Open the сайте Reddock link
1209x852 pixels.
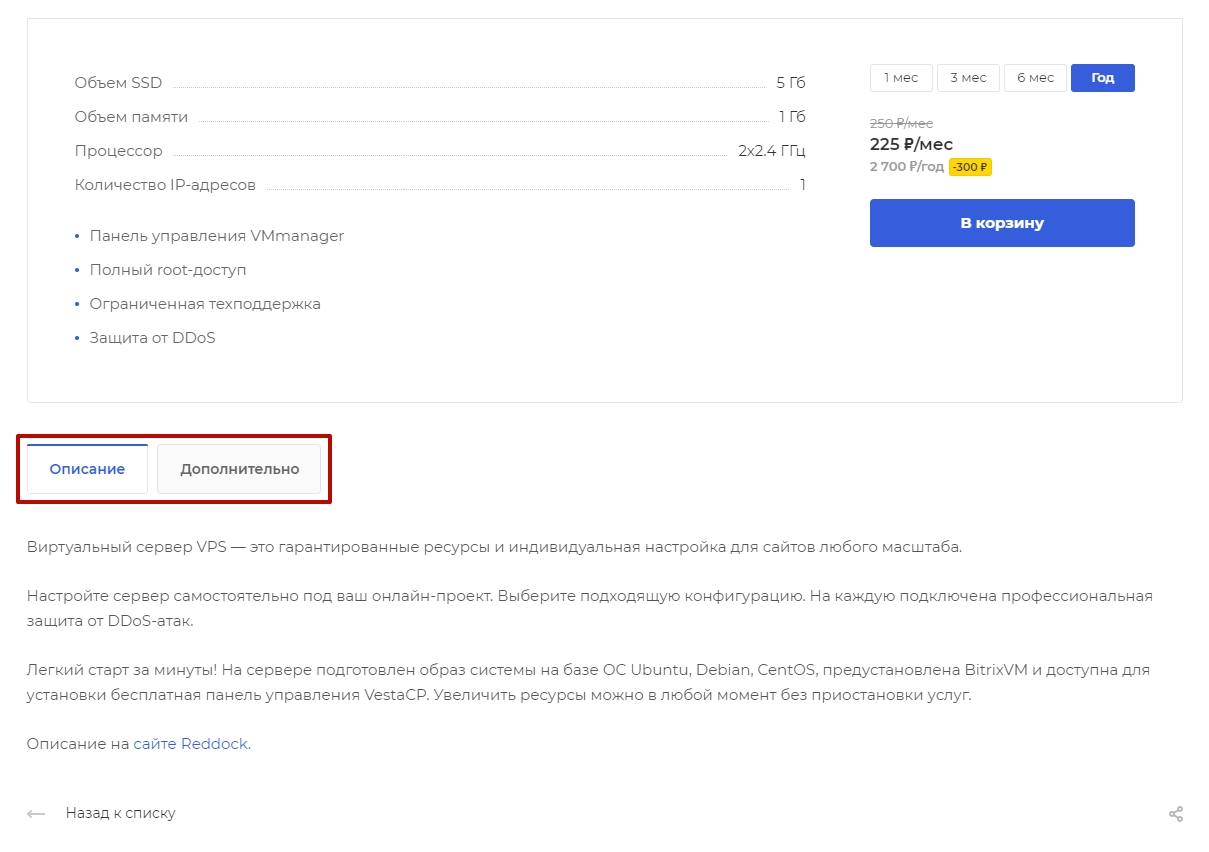click(x=191, y=744)
